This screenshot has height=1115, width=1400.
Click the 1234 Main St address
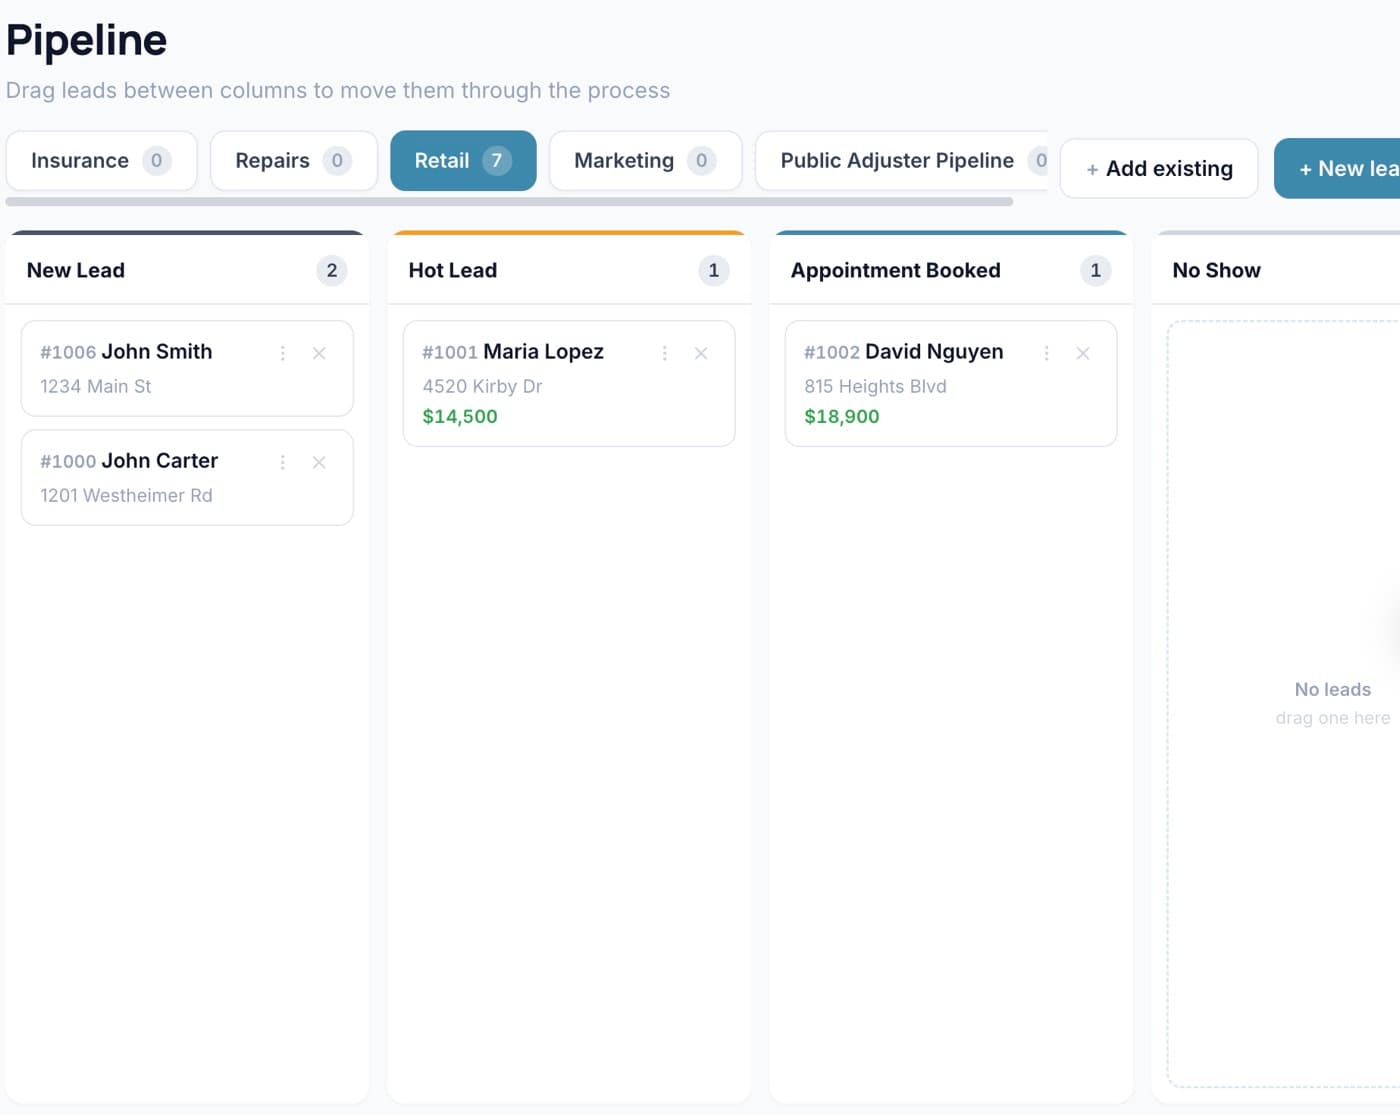tap(96, 386)
